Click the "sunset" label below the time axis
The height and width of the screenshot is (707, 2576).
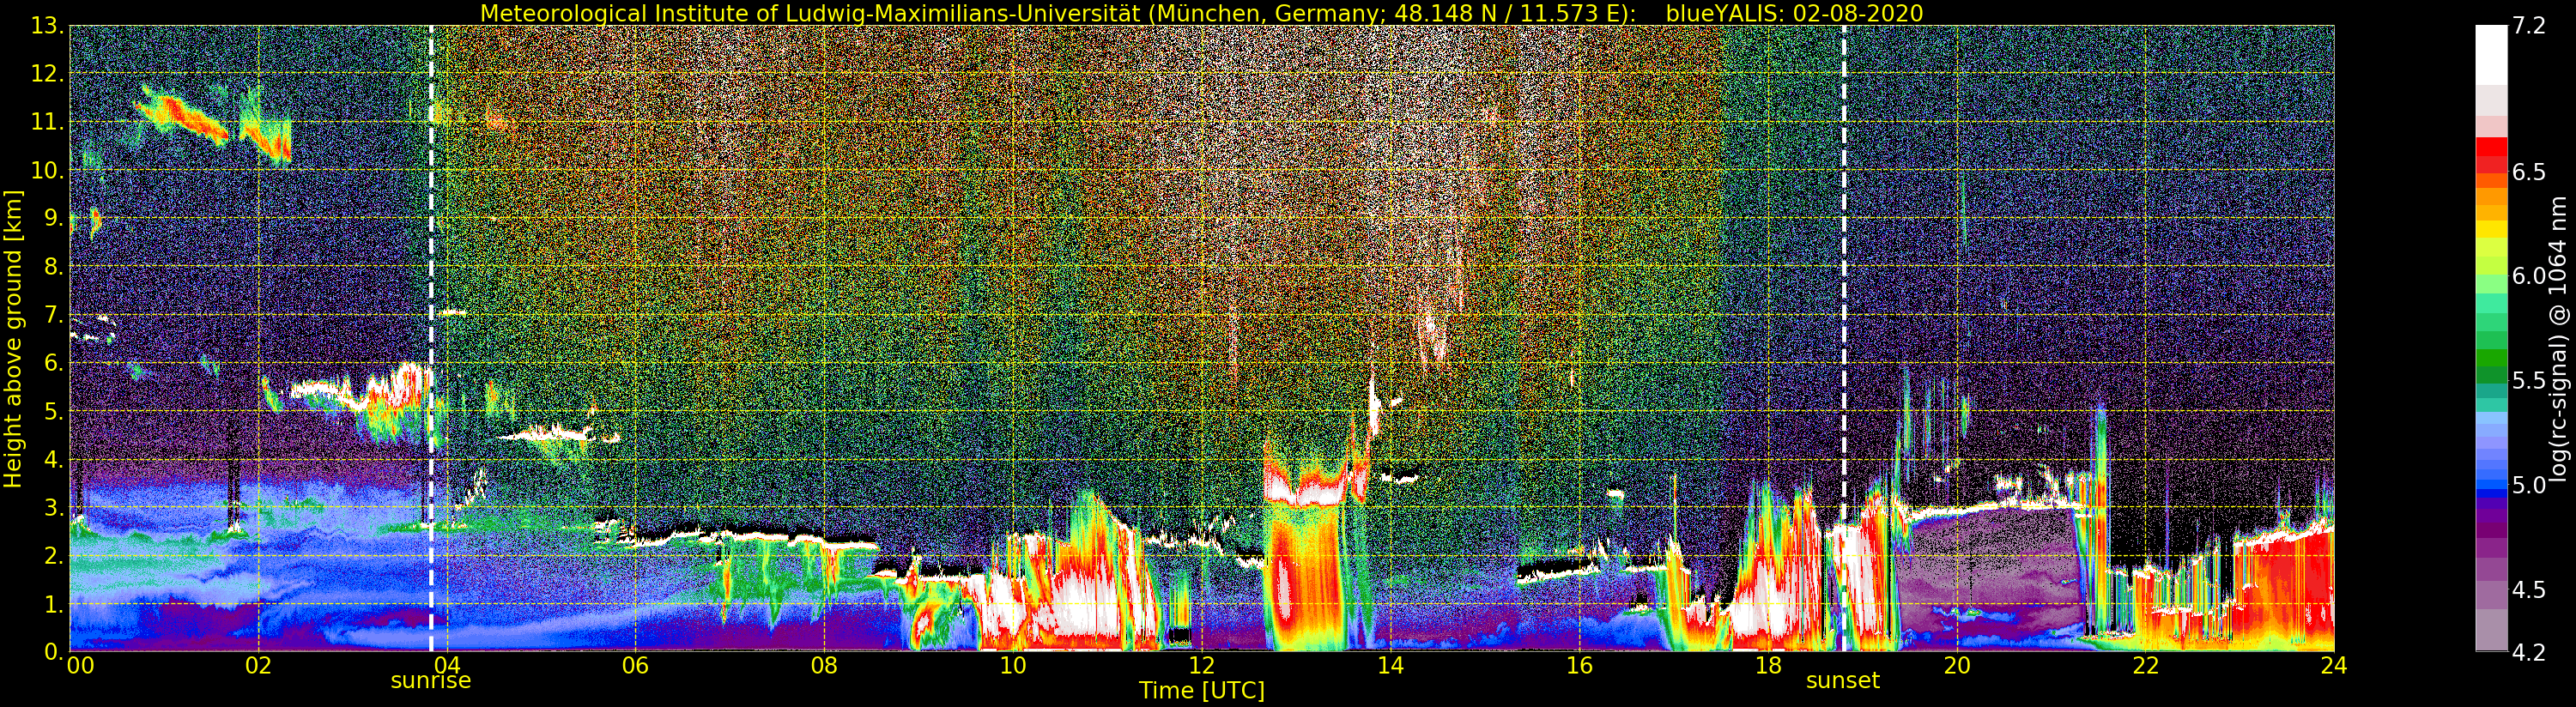(x=1842, y=681)
